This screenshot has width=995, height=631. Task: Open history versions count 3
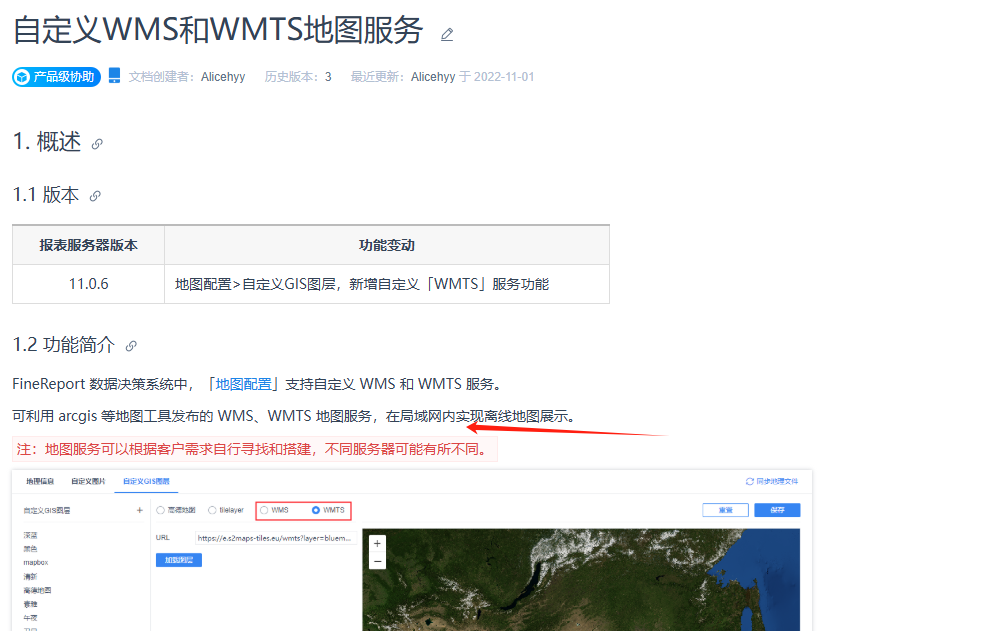pos(328,77)
